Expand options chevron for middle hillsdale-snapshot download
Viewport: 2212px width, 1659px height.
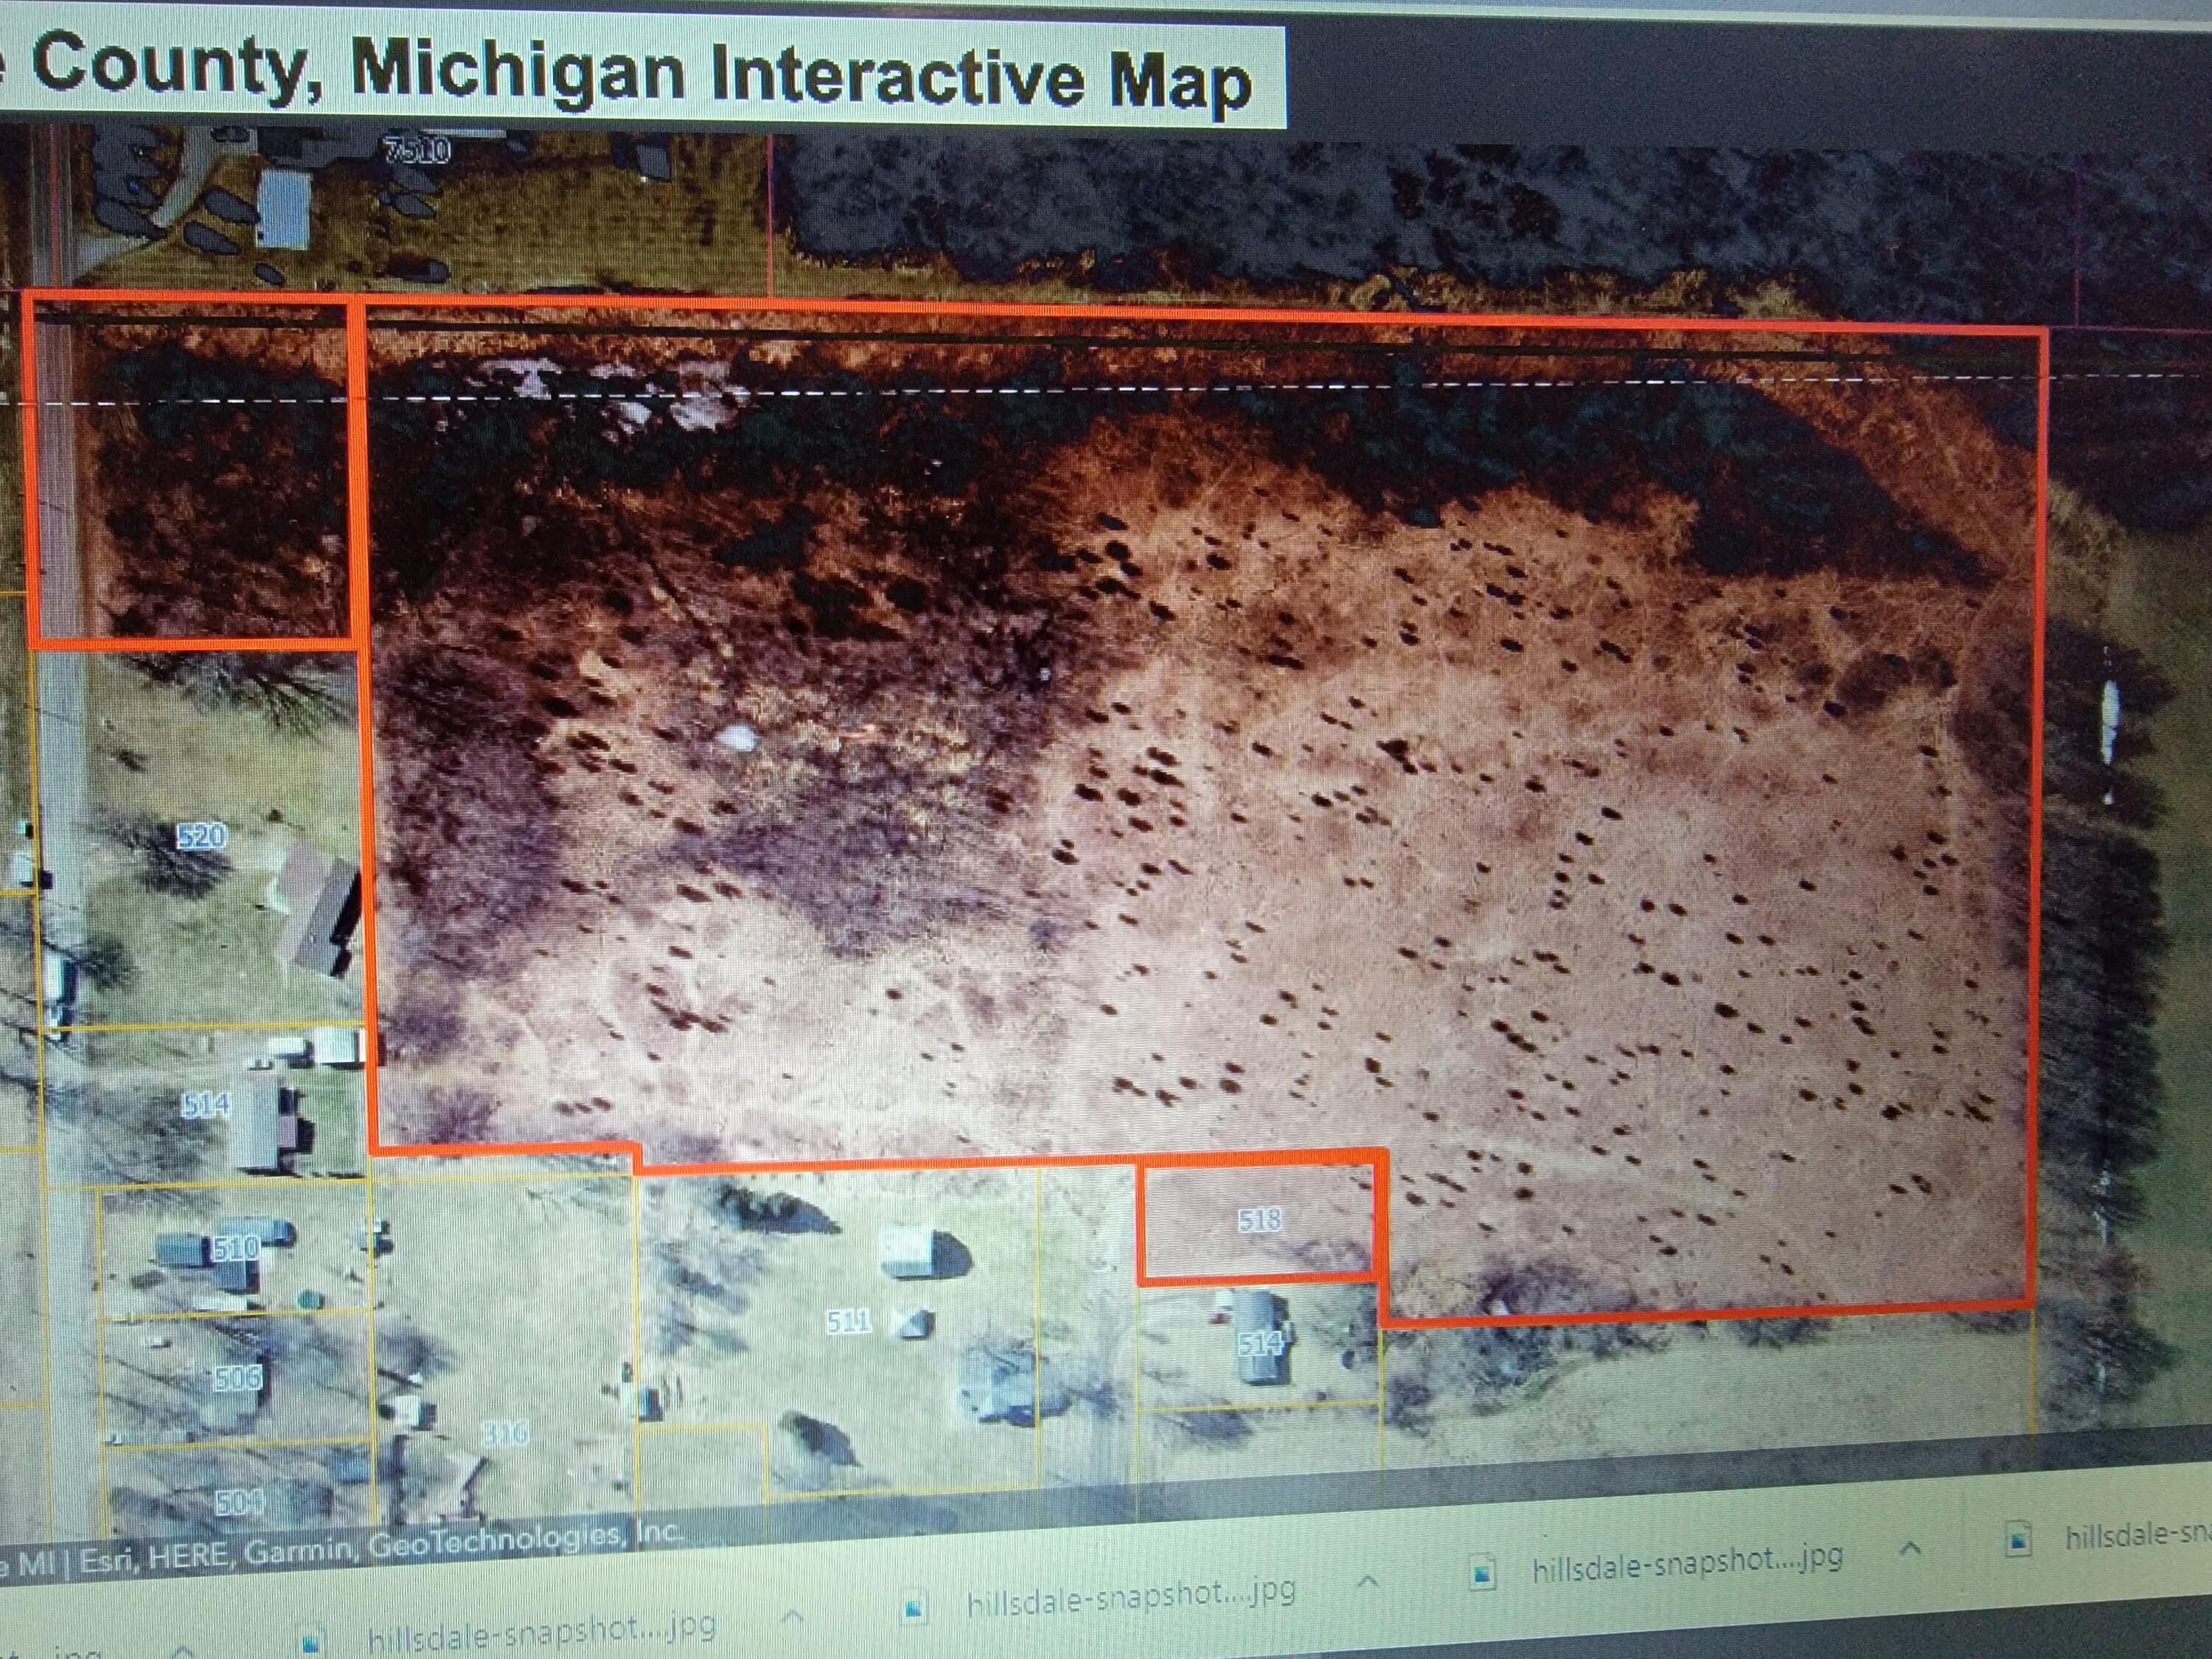pyautogui.click(x=1368, y=1581)
